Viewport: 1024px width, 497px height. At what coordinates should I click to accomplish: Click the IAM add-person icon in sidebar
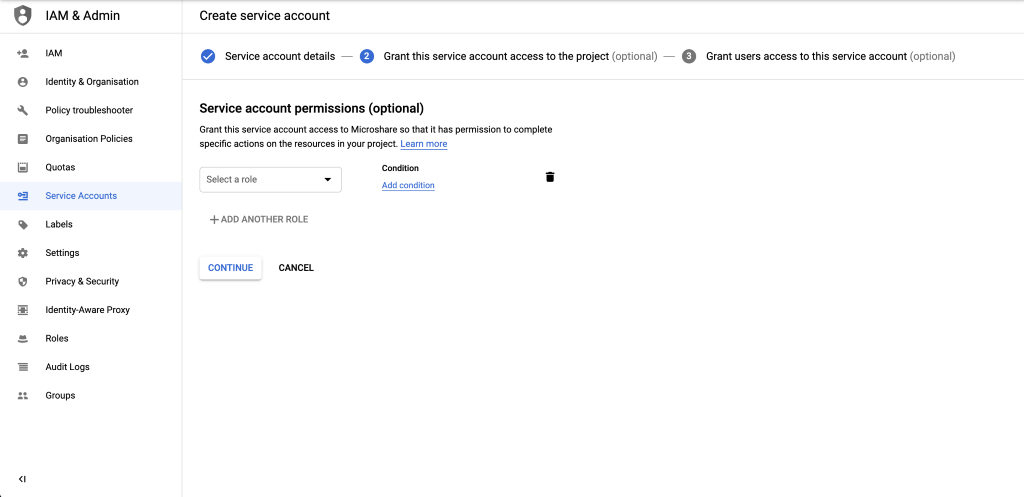click(22, 53)
